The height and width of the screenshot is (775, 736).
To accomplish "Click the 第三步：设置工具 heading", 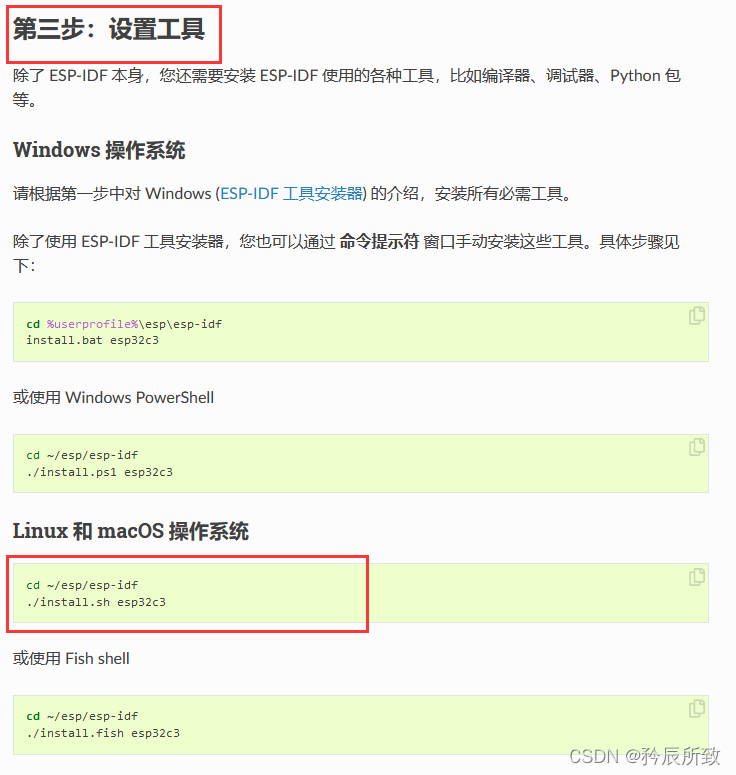I will (x=109, y=29).
